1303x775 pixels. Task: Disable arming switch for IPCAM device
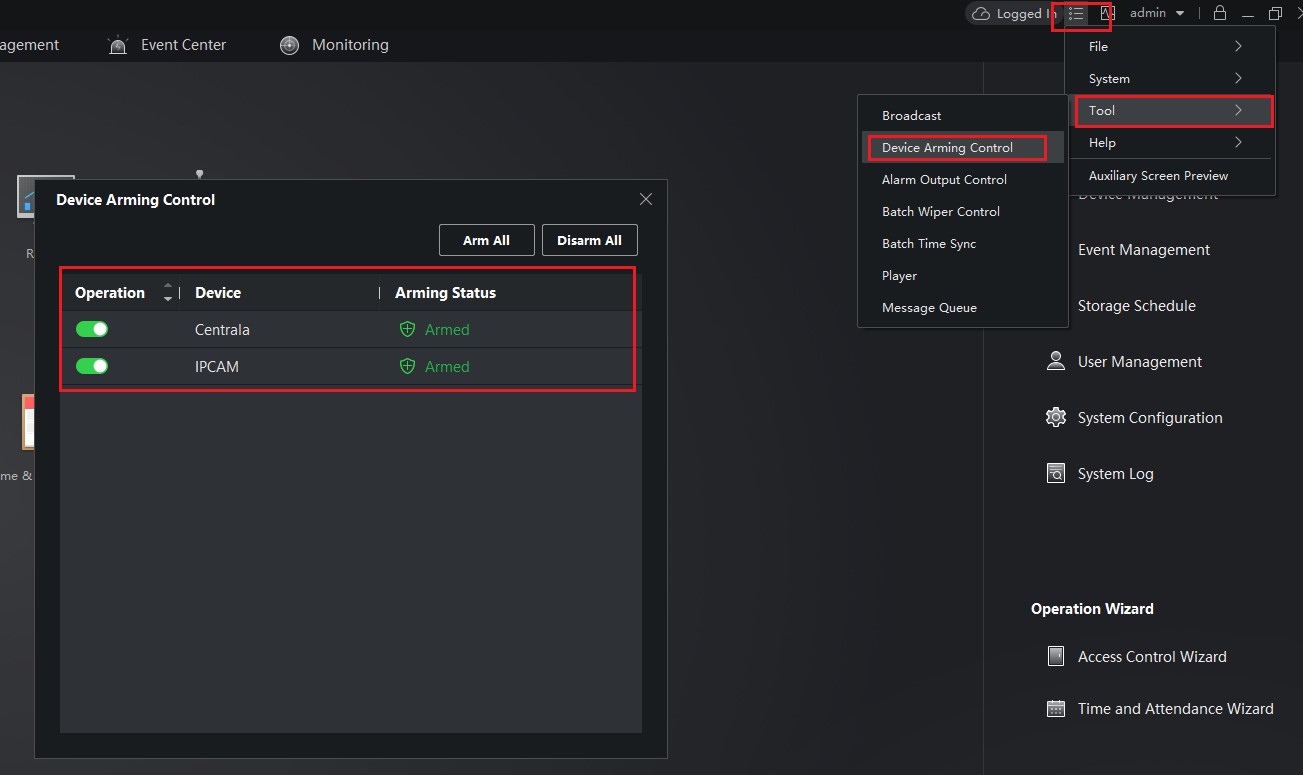(92, 366)
